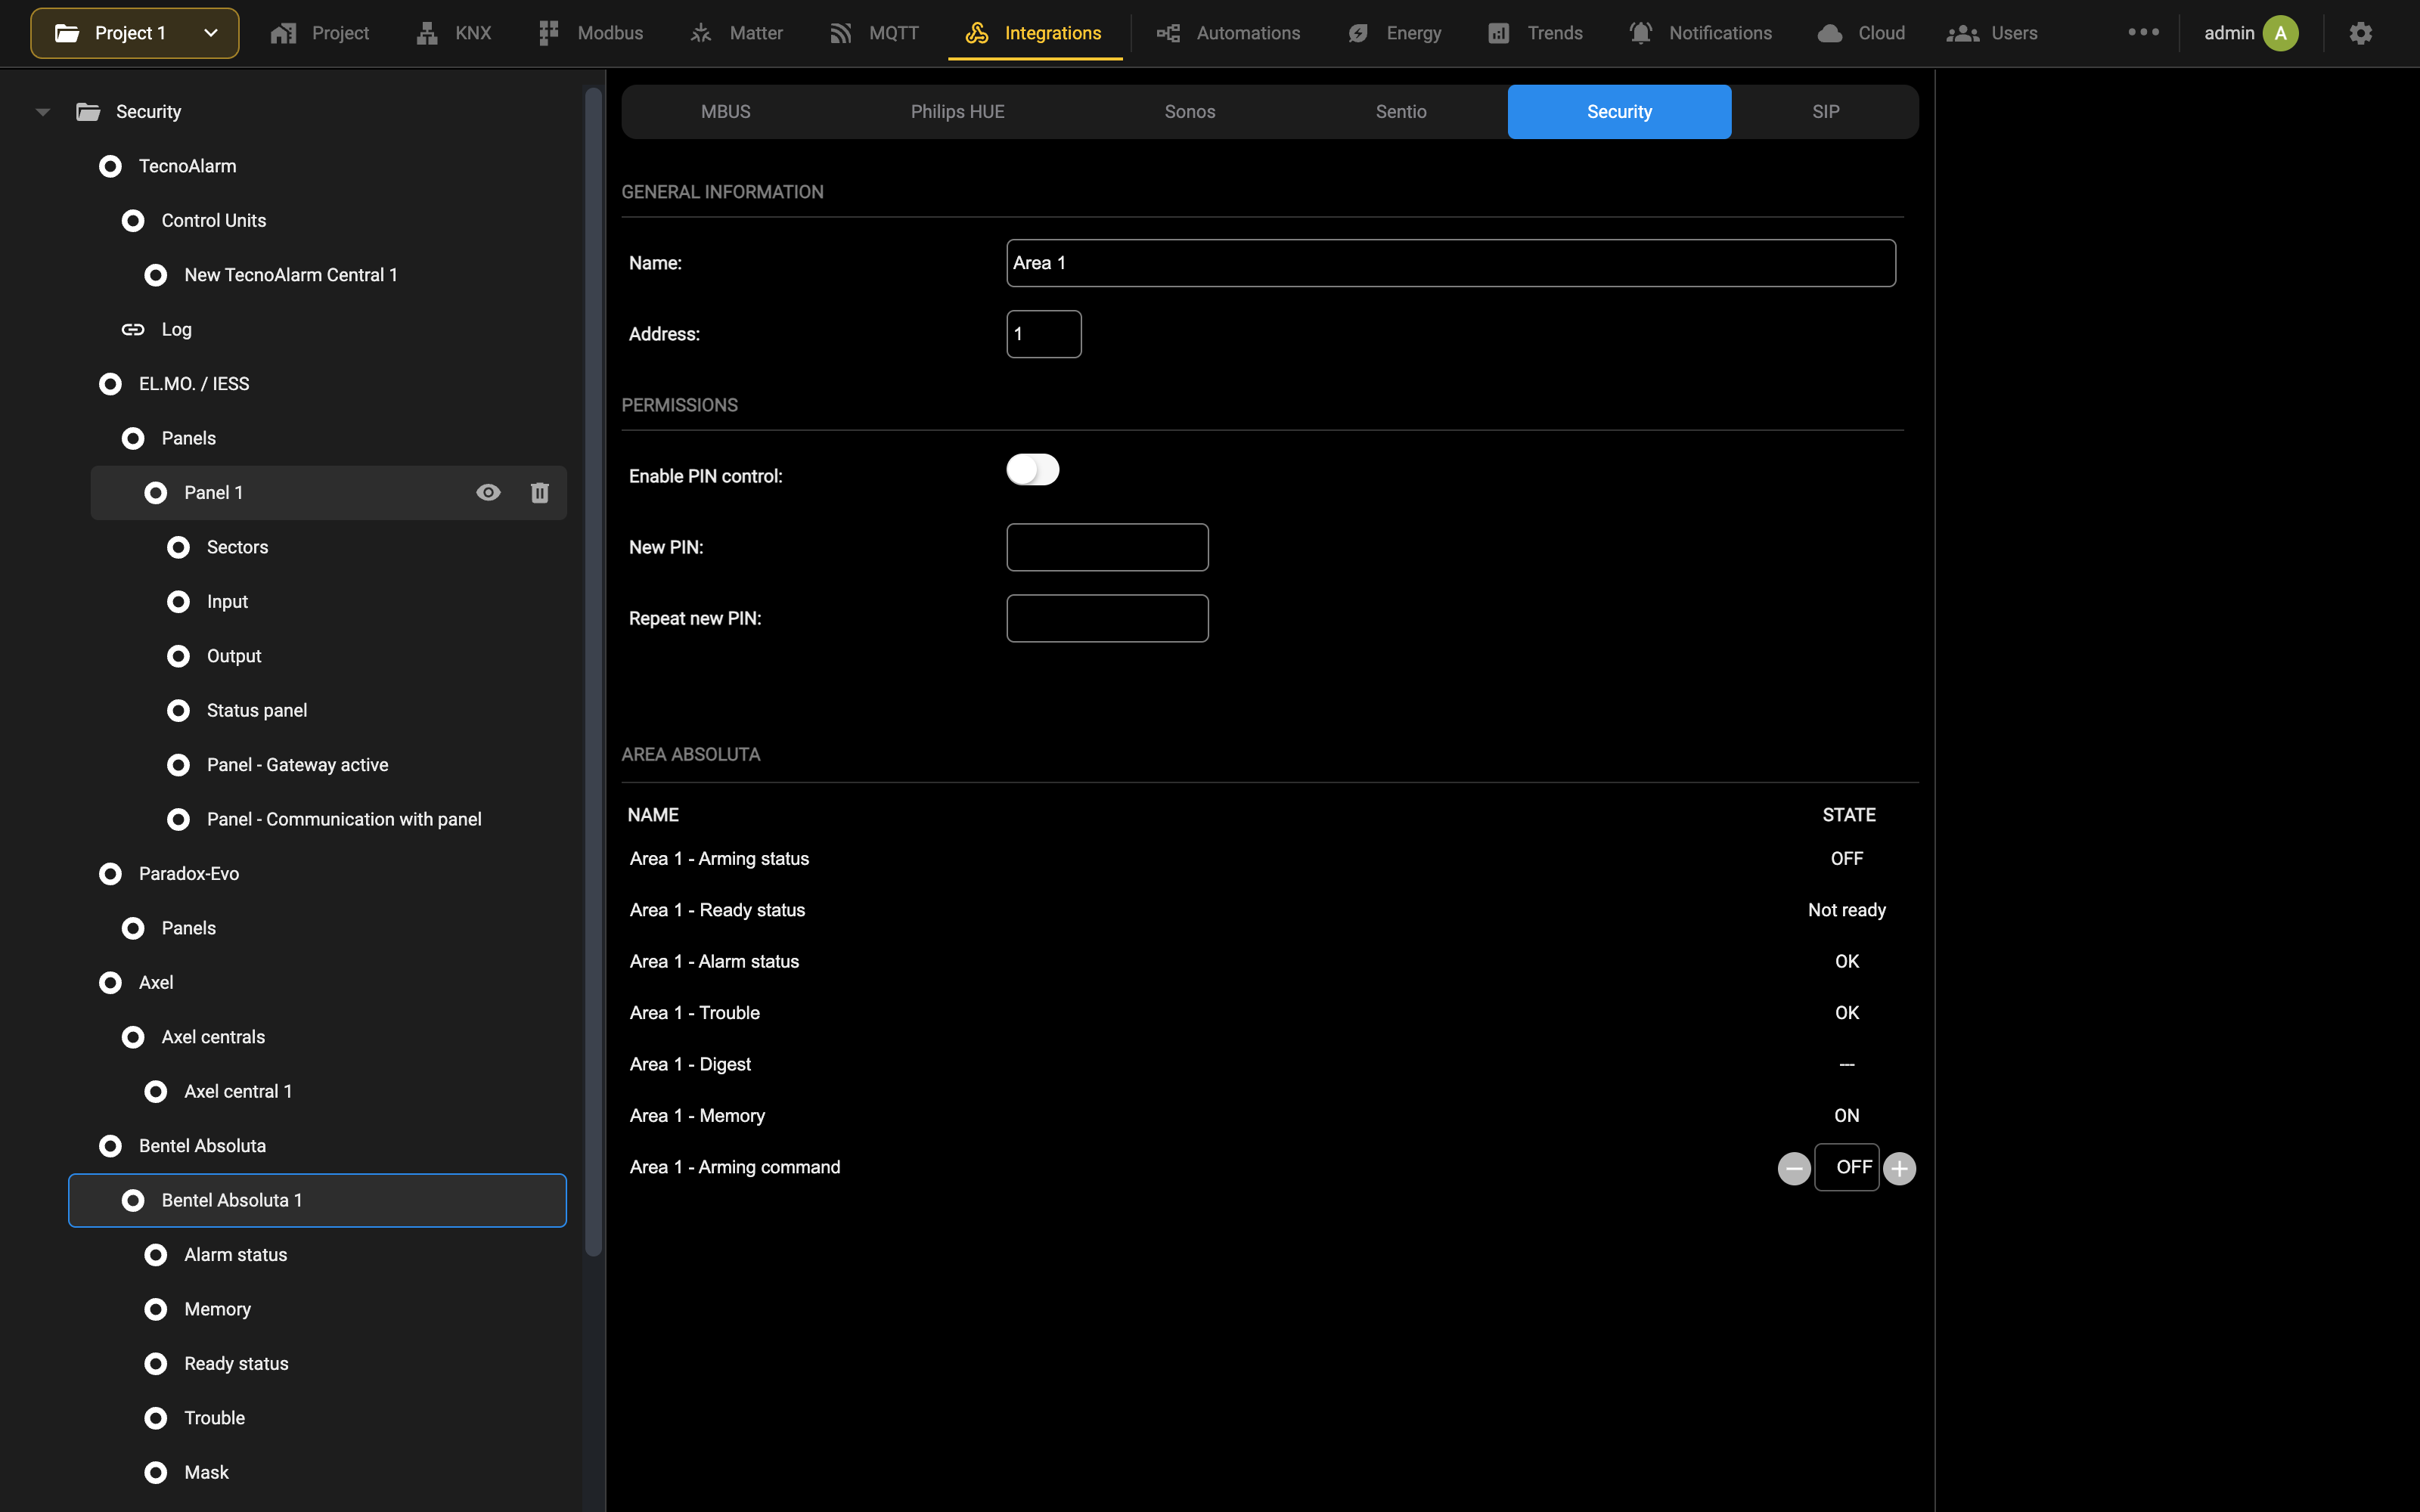Open the MQTT section
This screenshot has width=2420, height=1512.
[874, 33]
